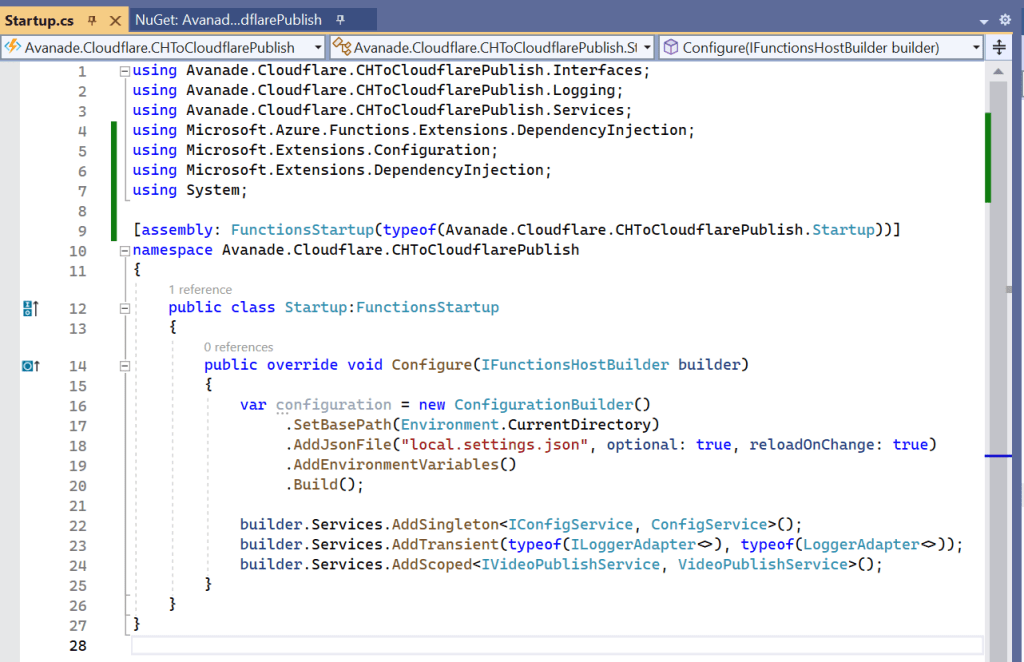
Task: Switch to the NuGet package manager tab
Action: pyautogui.click(x=230, y=20)
